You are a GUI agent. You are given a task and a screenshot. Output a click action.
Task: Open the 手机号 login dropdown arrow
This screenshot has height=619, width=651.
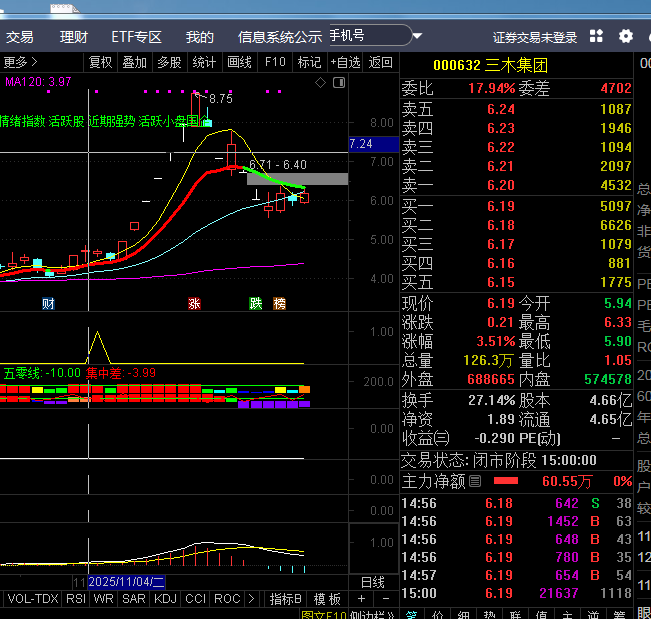click(415, 35)
